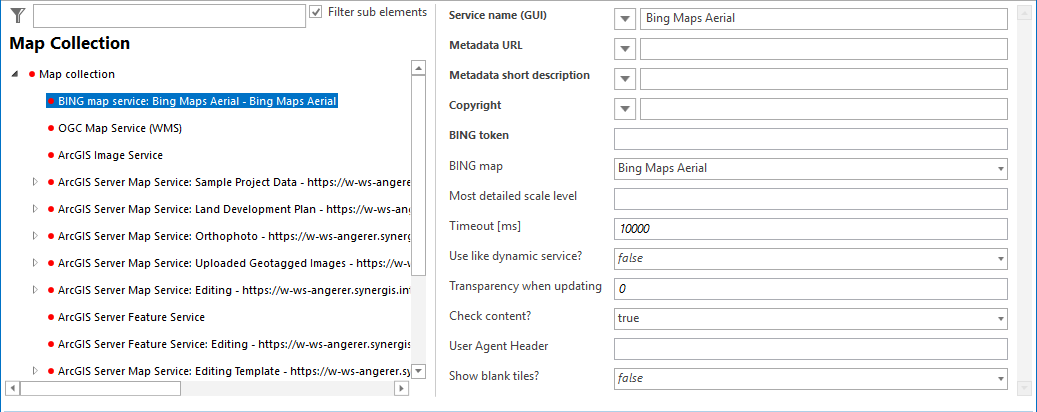The height and width of the screenshot is (412, 1037).
Task: Click the properties panel scroll up arrow
Action: click(x=1022, y=13)
